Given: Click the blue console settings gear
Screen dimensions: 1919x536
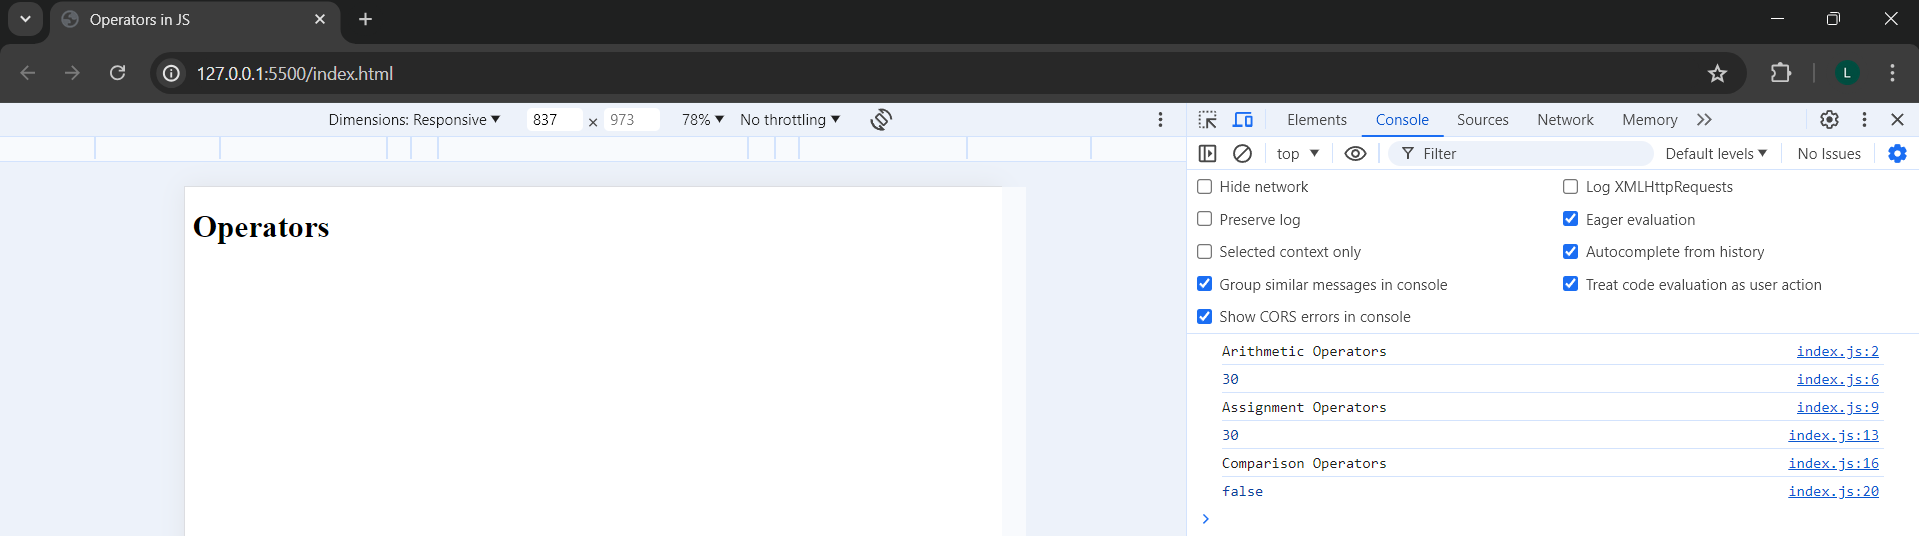Looking at the screenshot, I should click(x=1897, y=154).
